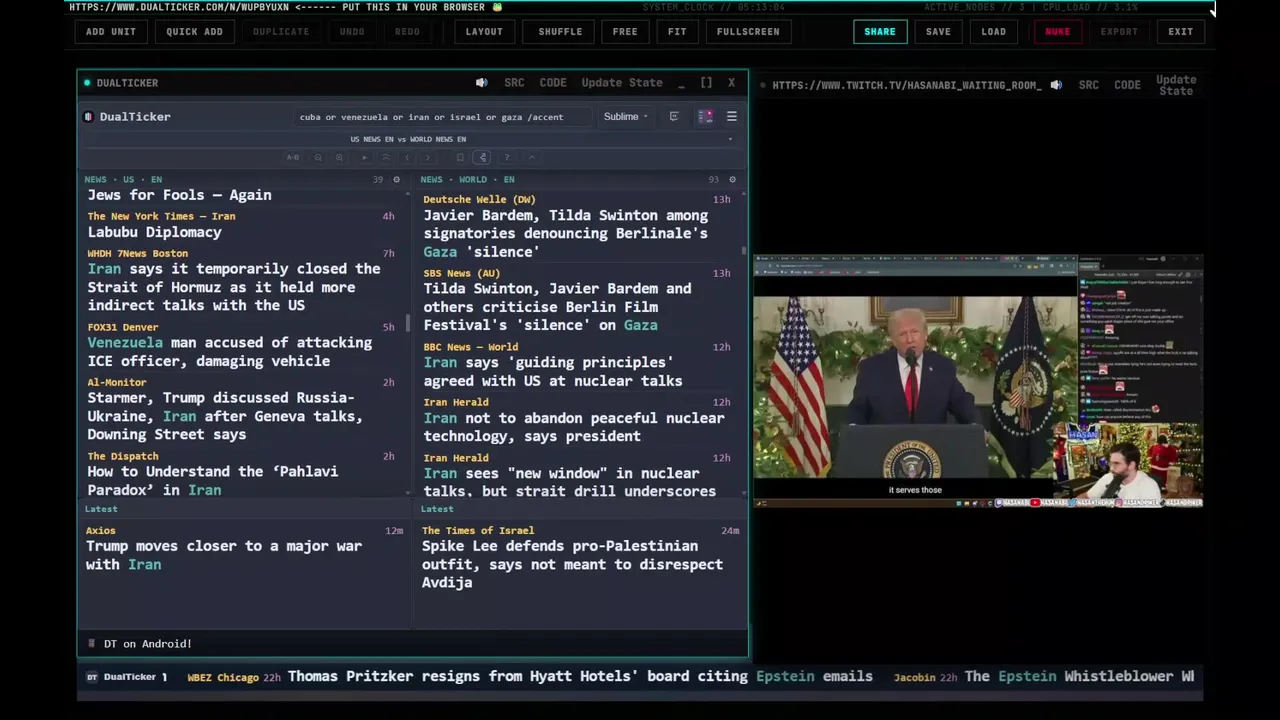Click the SAVE button

coord(938,32)
